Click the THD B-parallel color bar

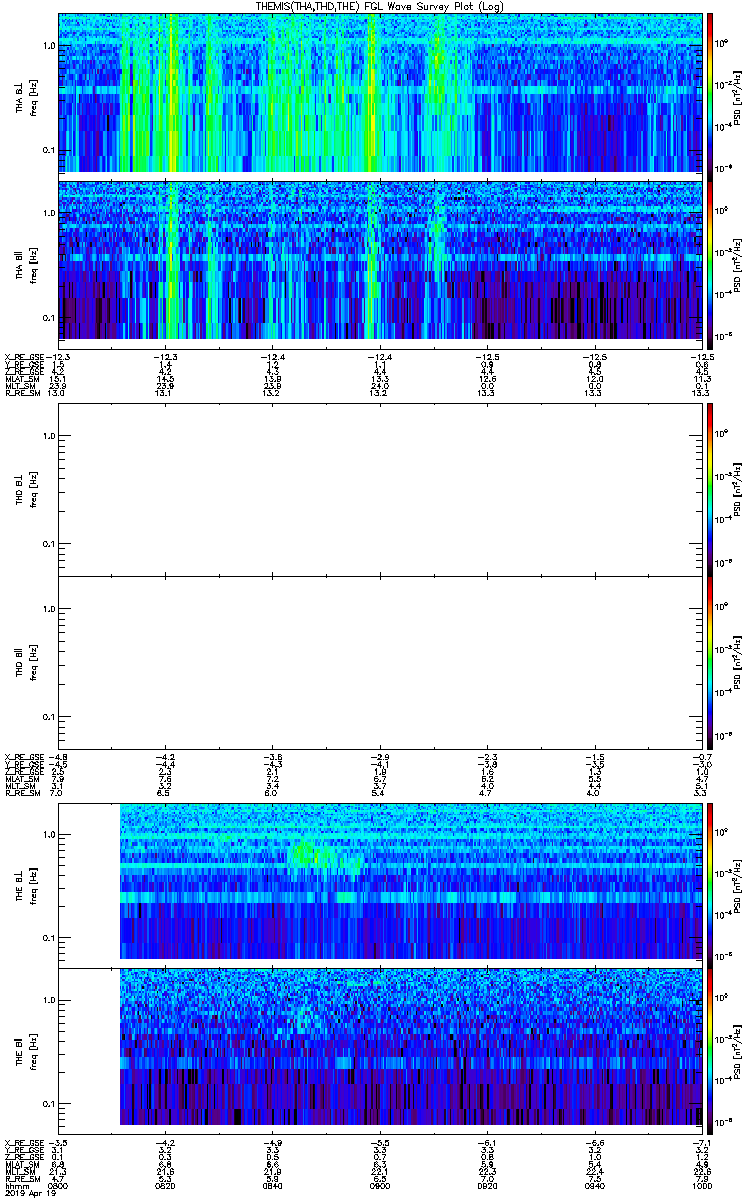click(710, 662)
